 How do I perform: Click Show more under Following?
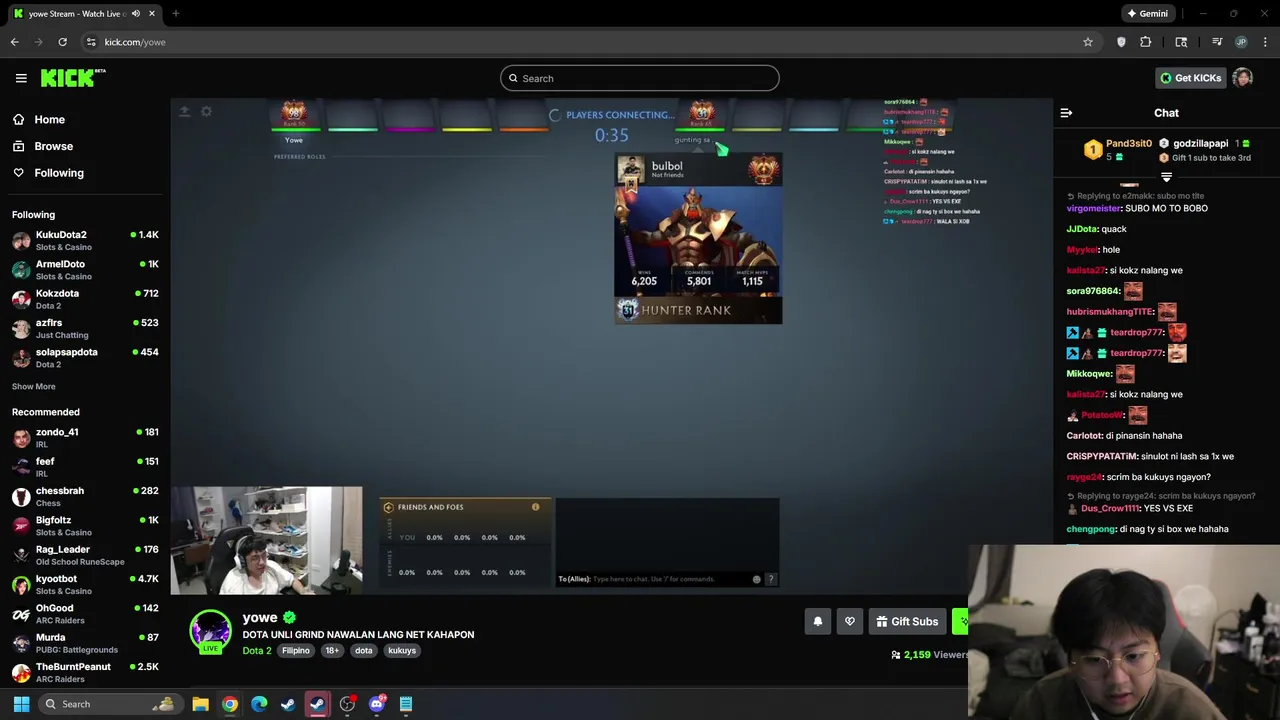(34, 386)
